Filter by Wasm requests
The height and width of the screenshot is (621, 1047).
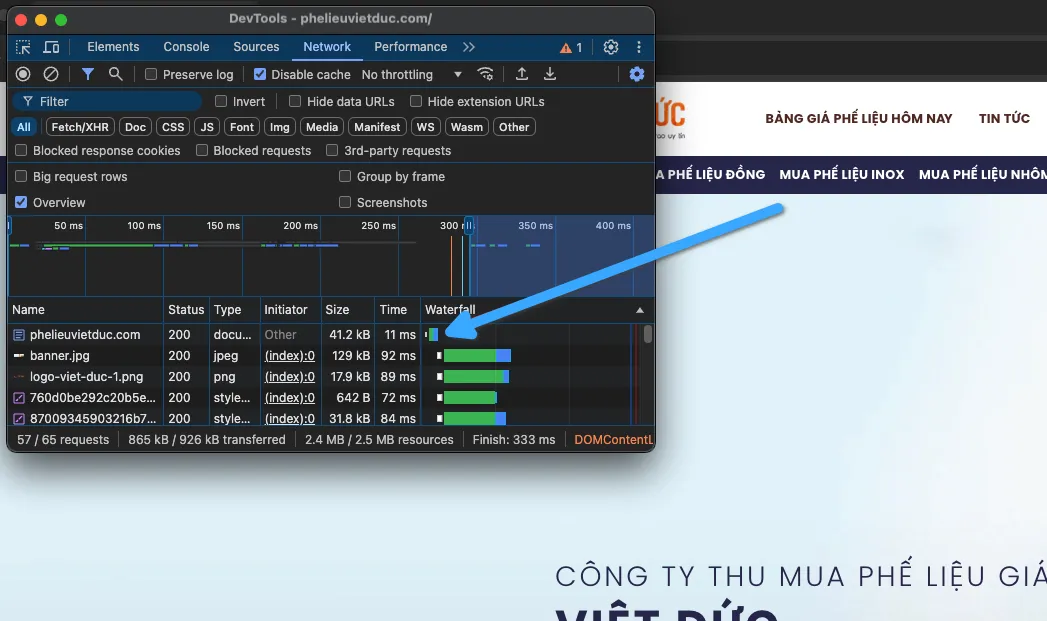[x=466, y=127]
